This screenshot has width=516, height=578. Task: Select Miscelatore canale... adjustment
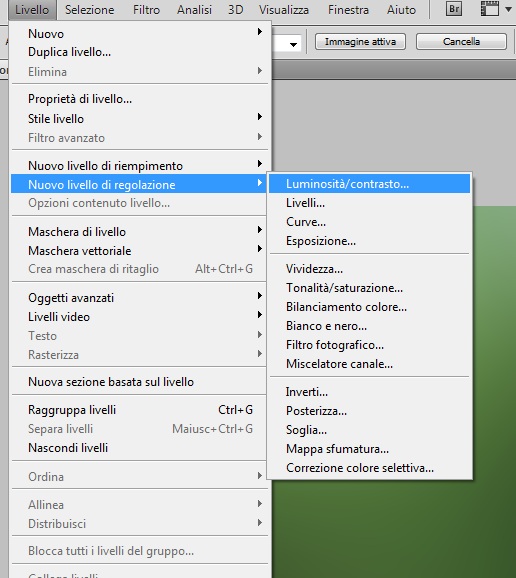[369, 364]
